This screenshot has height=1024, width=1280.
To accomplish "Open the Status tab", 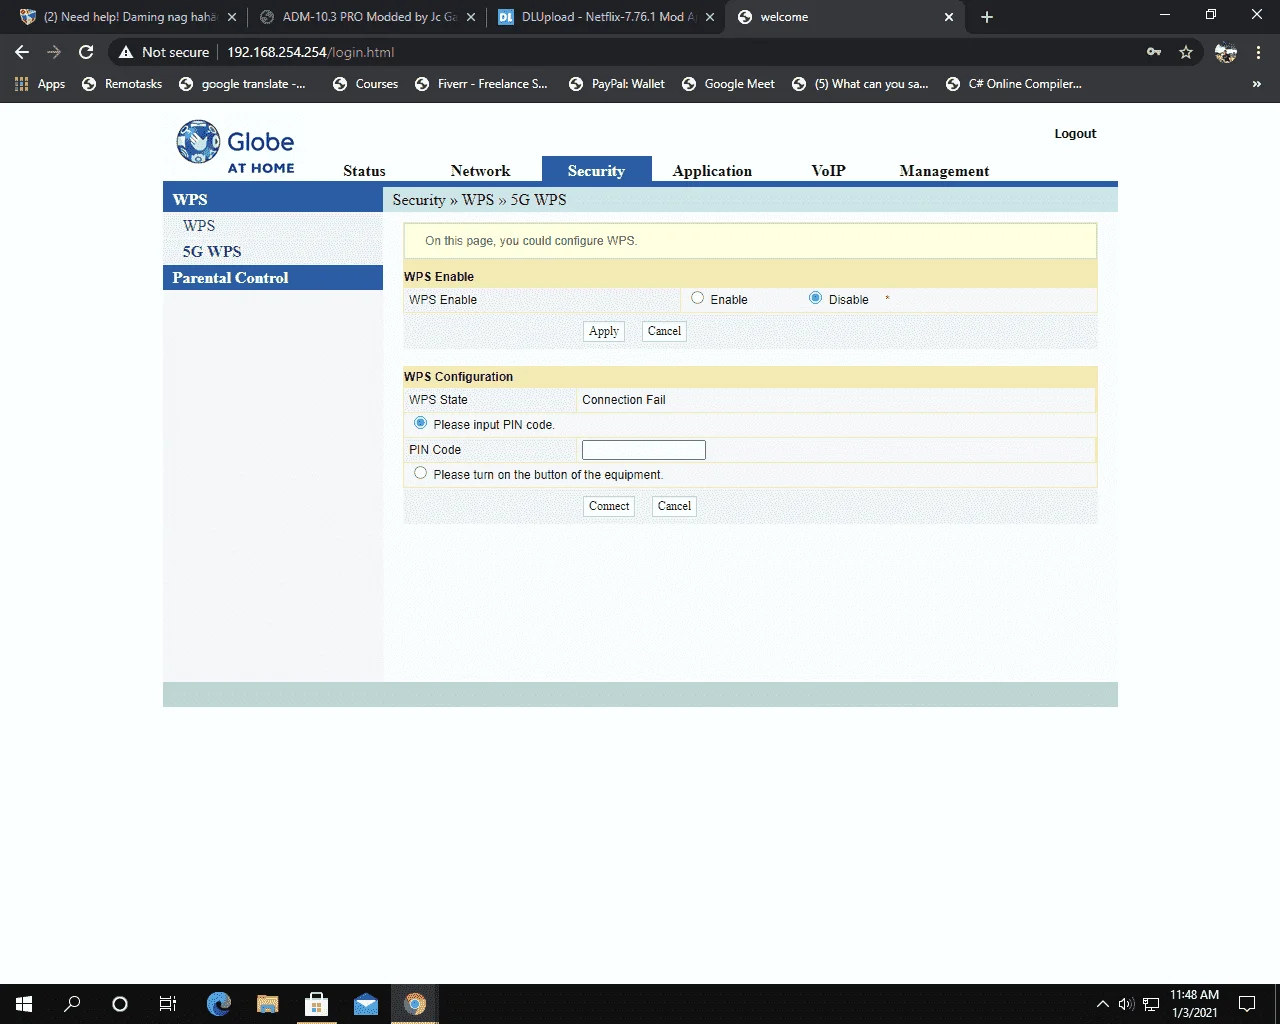I will (364, 171).
